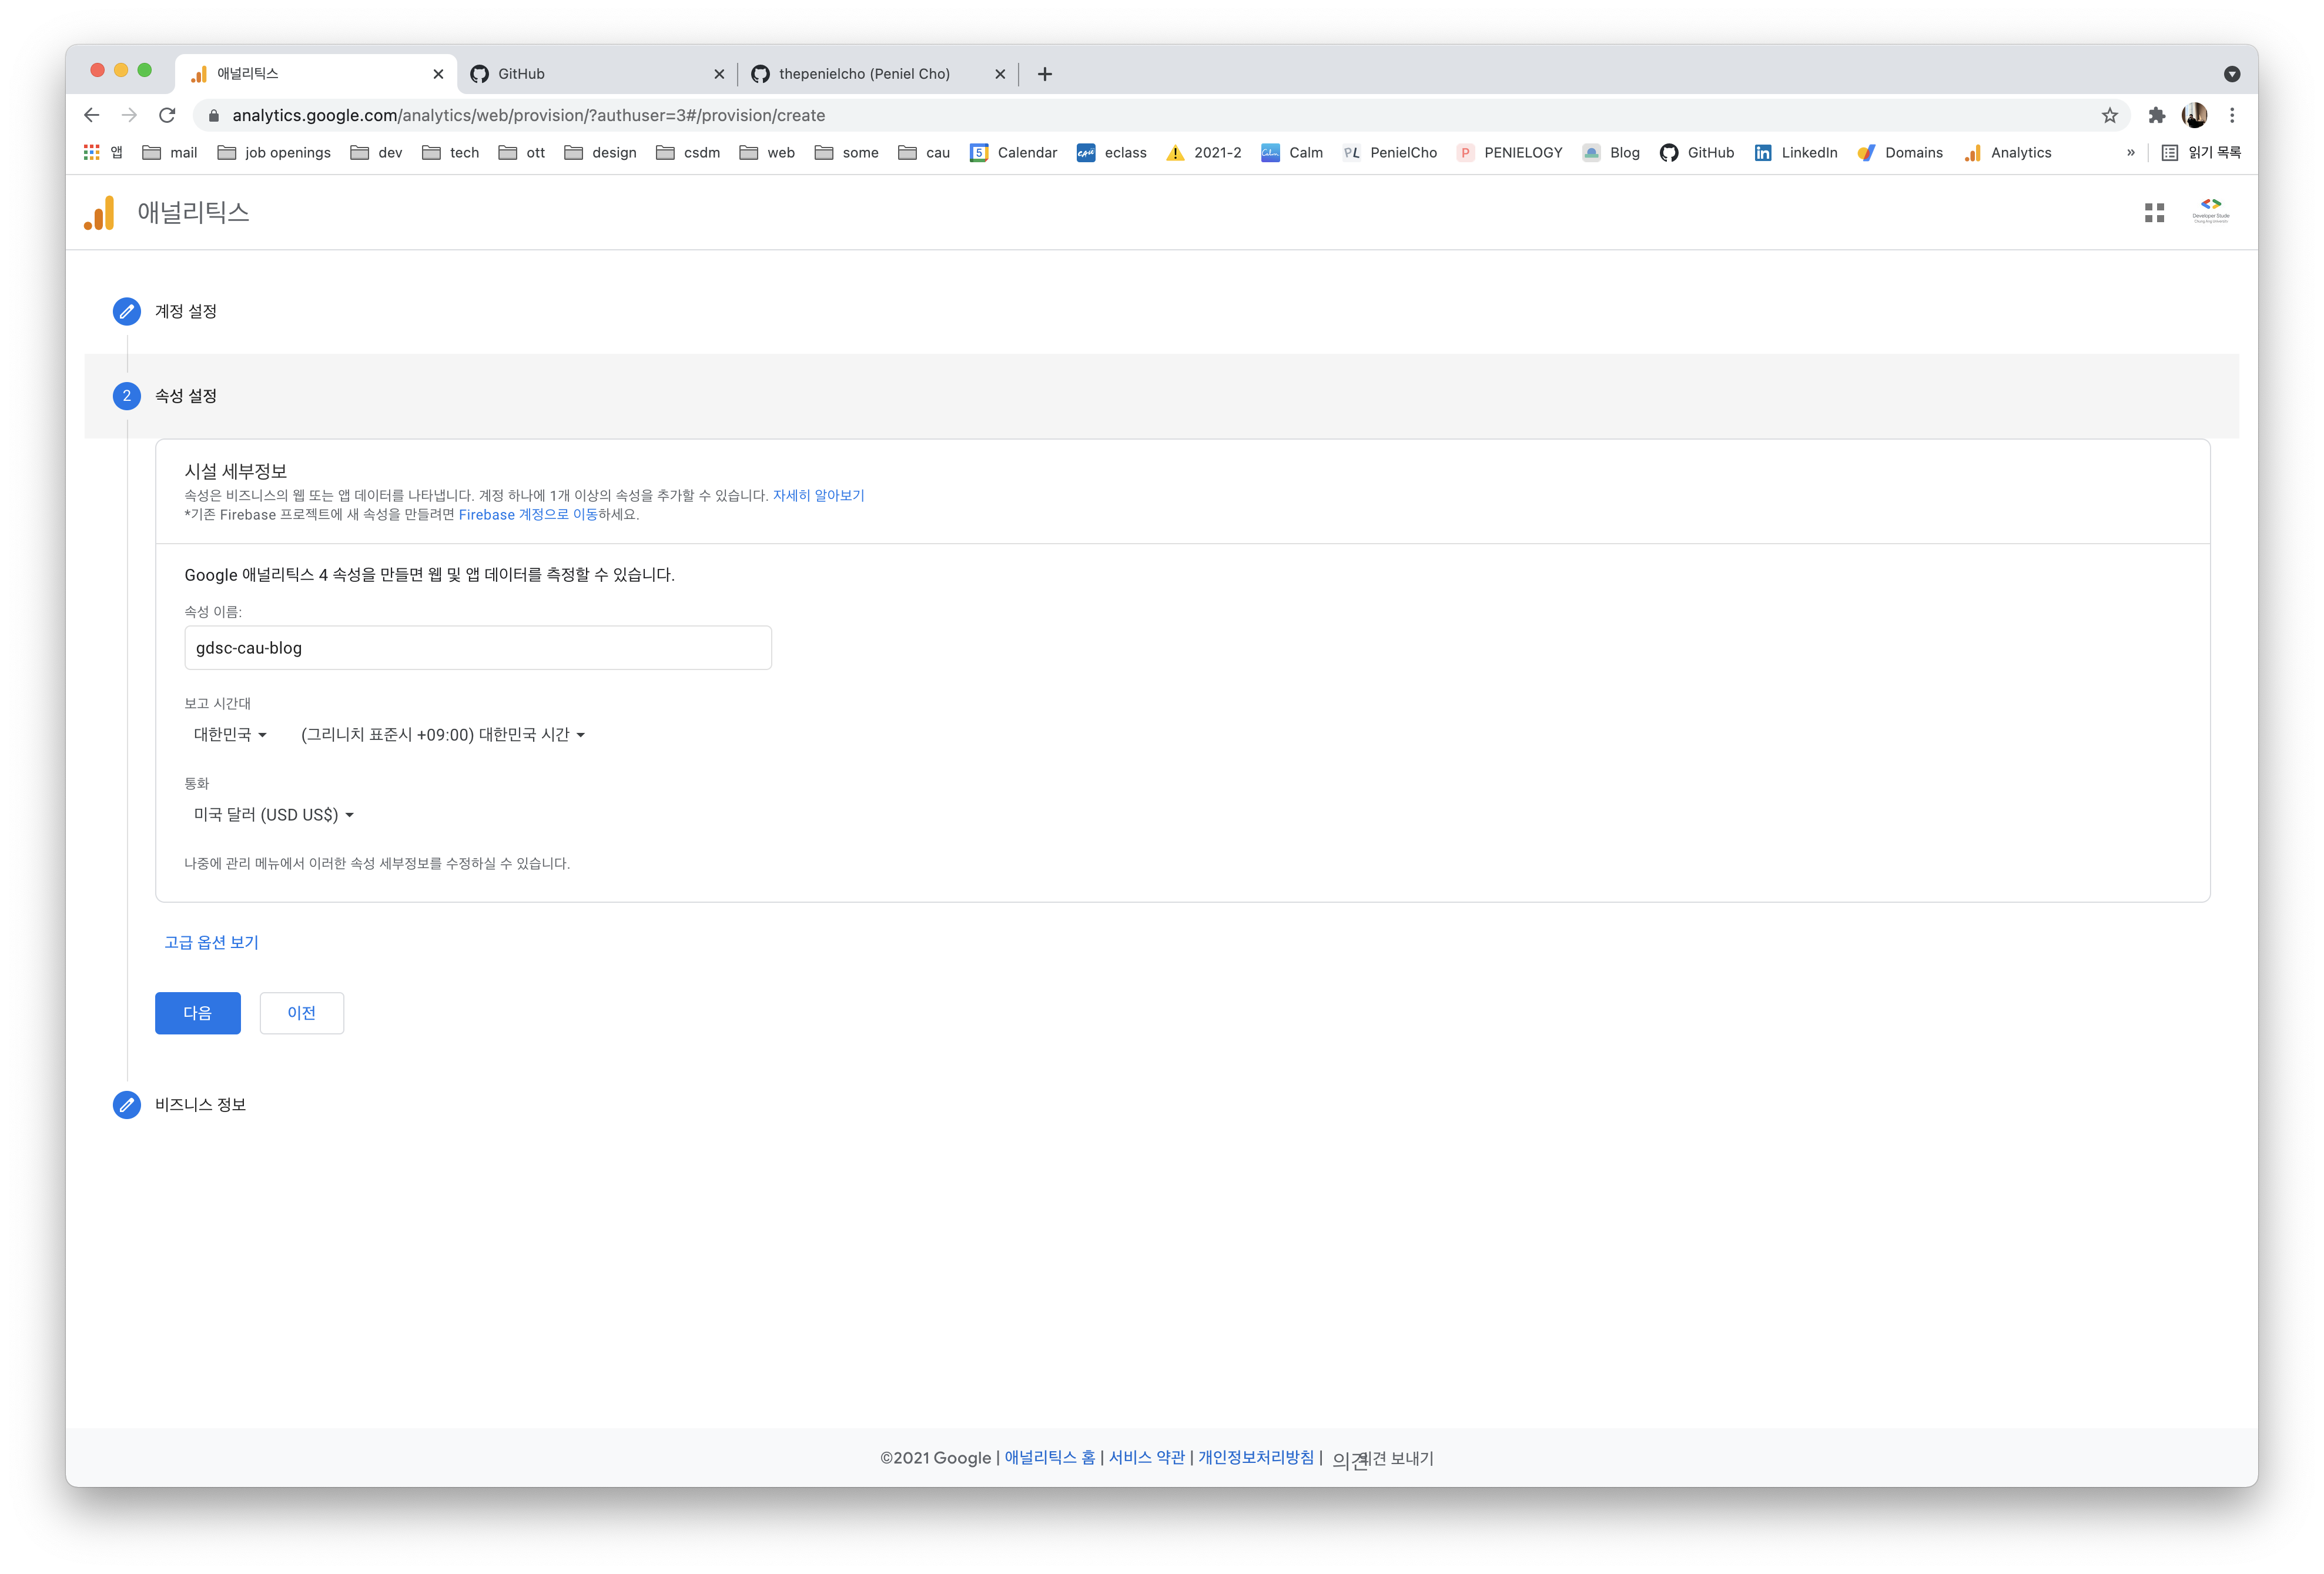Open the new tab plus button
The width and height of the screenshot is (2324, 1574).
[x=1044, y=73]
